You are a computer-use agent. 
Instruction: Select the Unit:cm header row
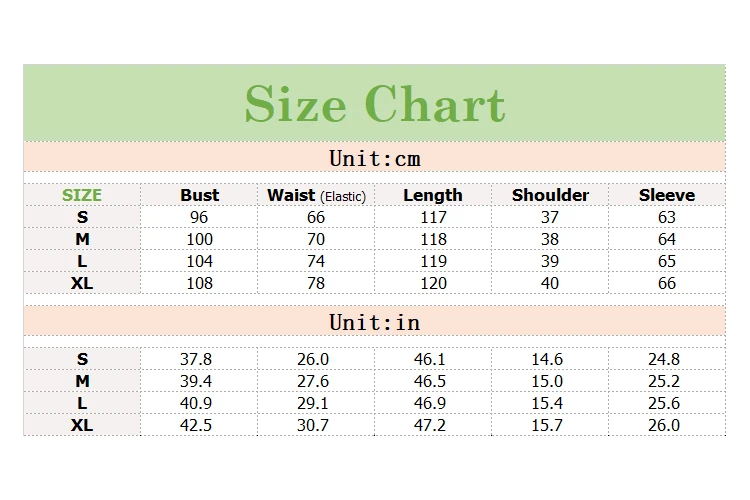[x=375, y=158]
